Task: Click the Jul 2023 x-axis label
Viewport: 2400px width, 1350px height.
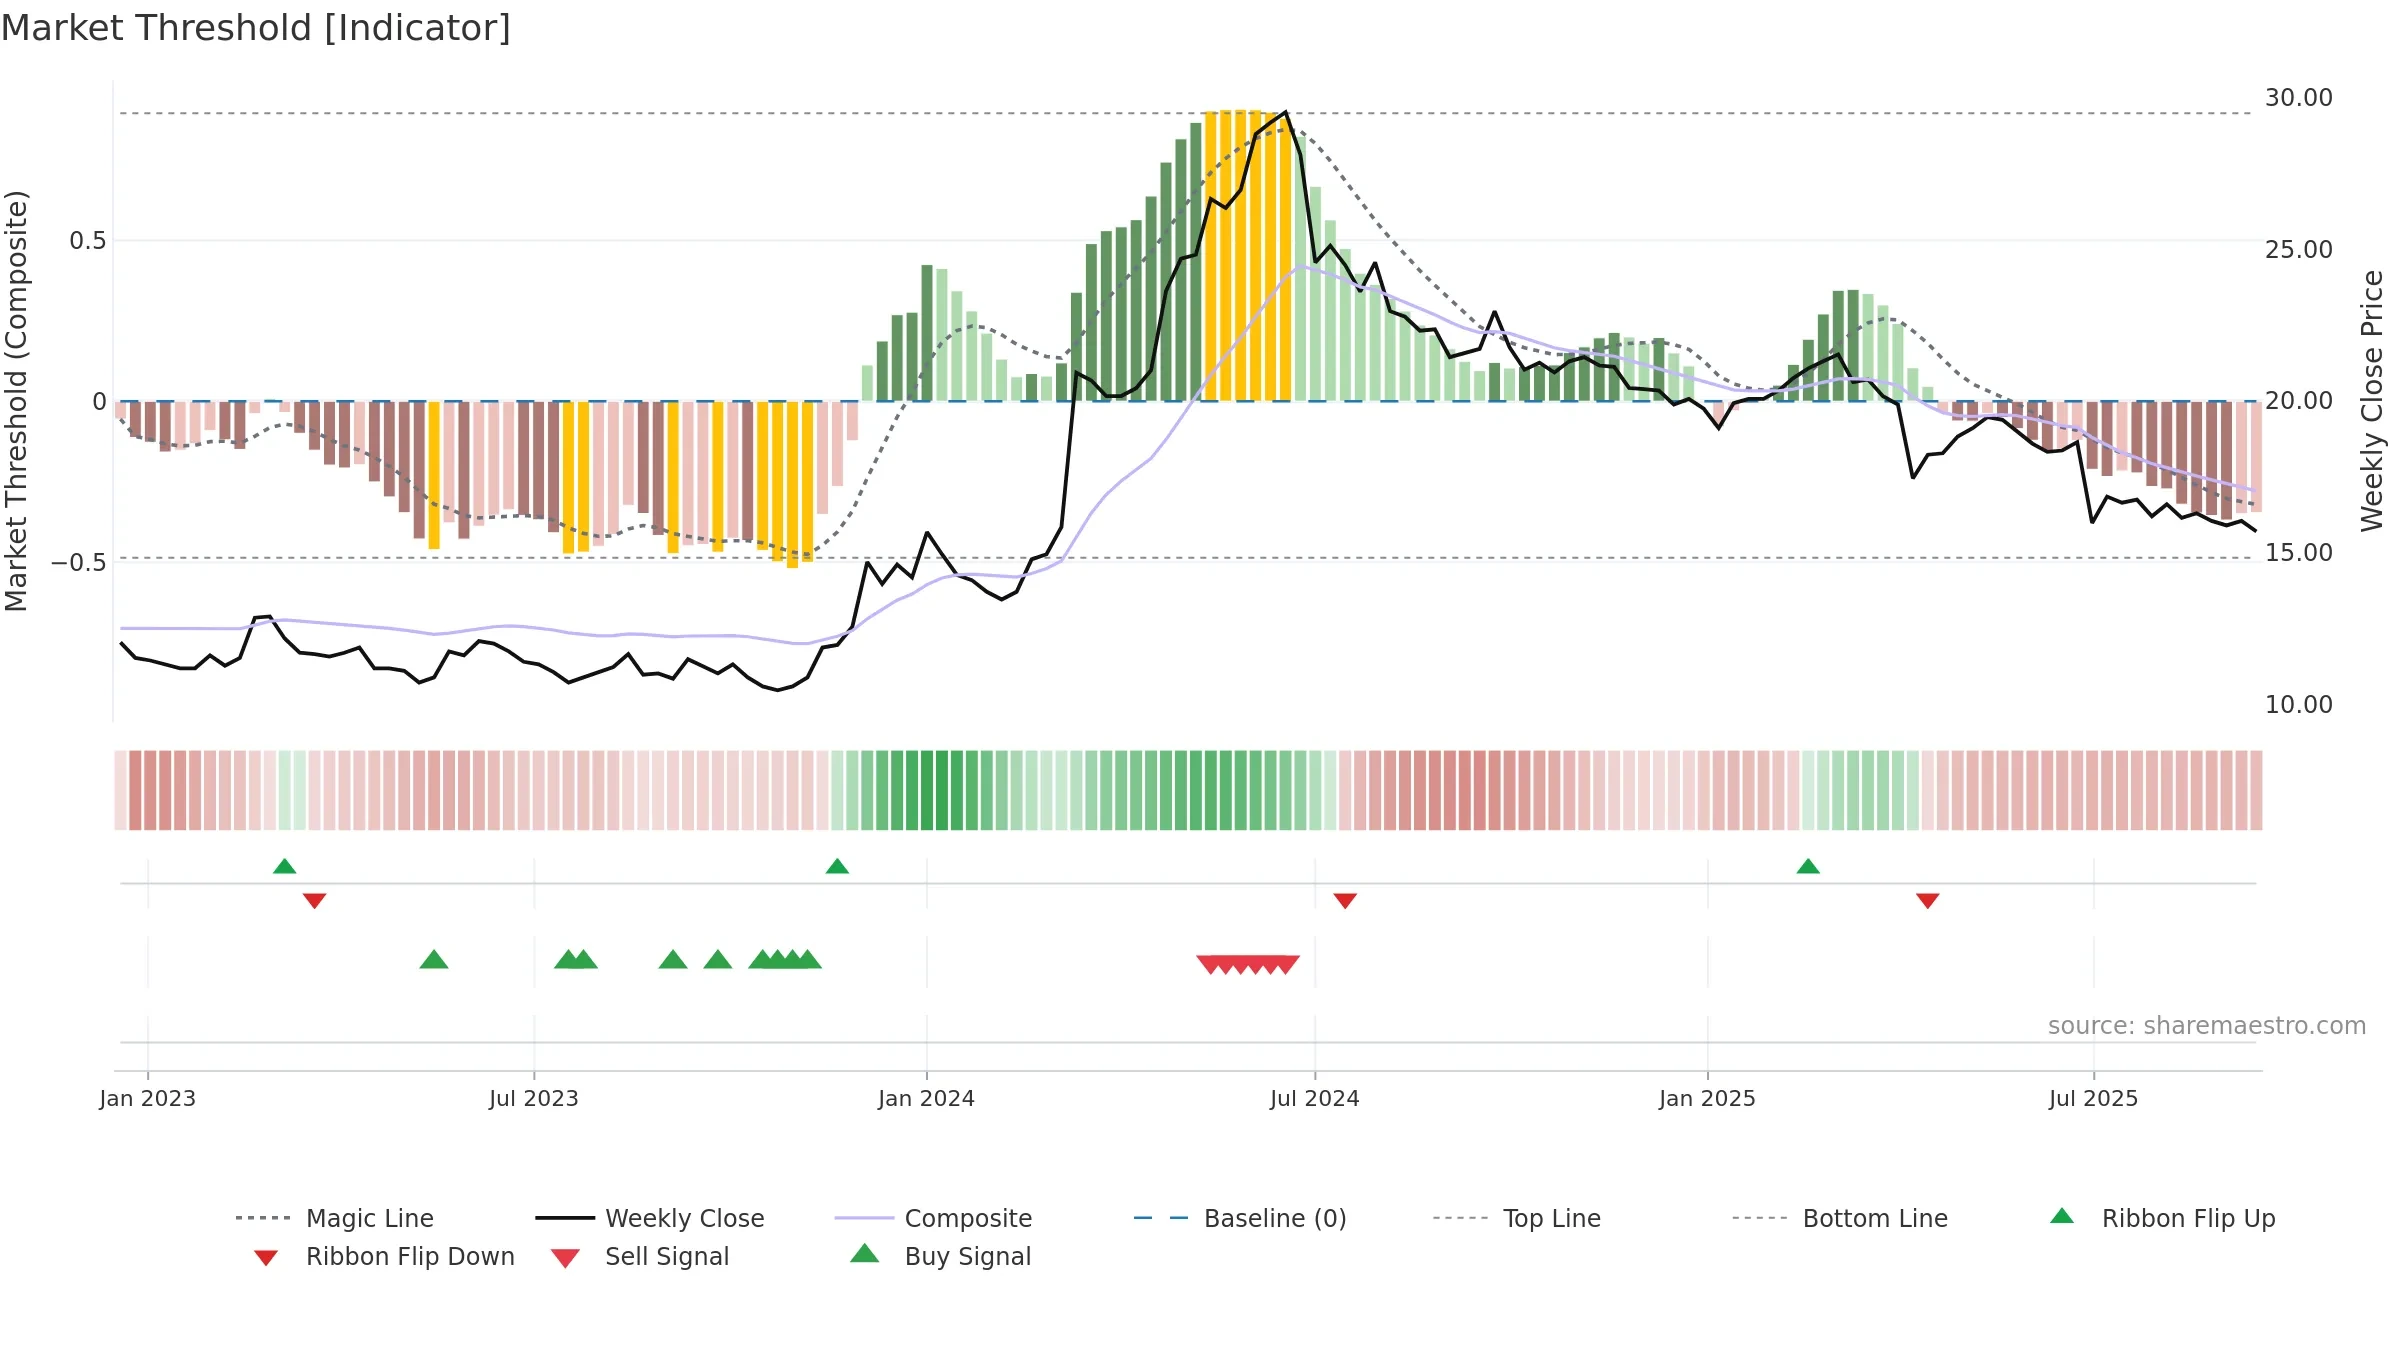Action: [x=534, y=1098]
